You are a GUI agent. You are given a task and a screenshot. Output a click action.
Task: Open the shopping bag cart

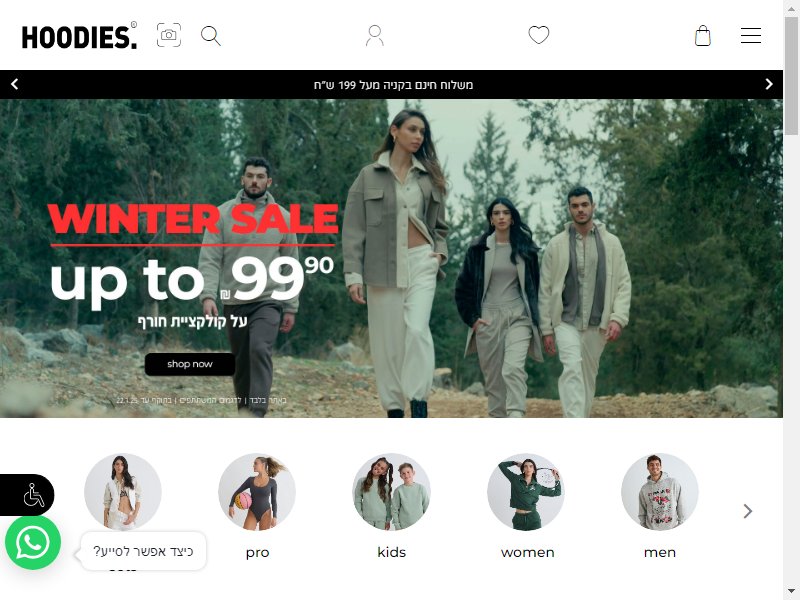coord(703,36)
